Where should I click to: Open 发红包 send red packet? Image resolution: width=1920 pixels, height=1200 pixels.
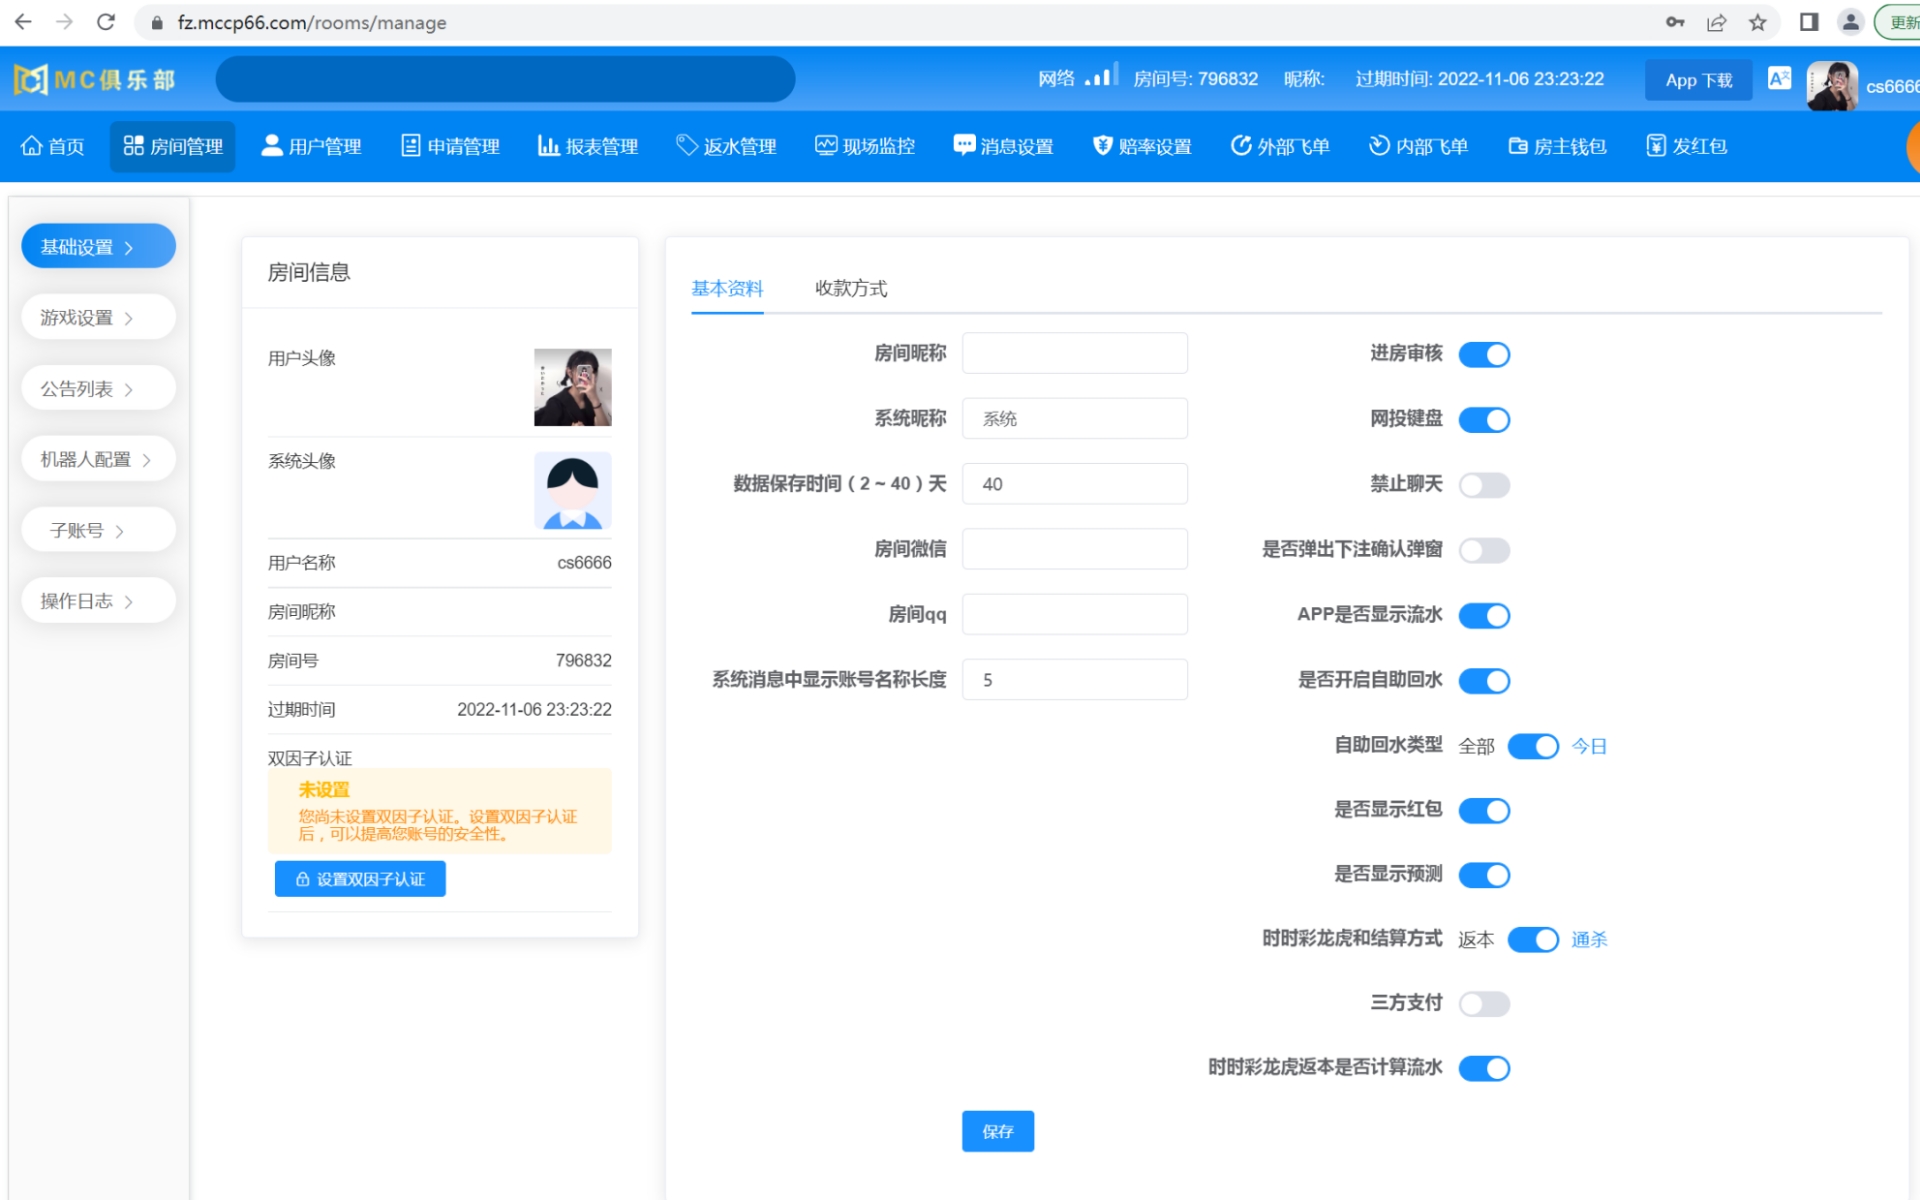pyautogui.click(x=1687, y=146)
